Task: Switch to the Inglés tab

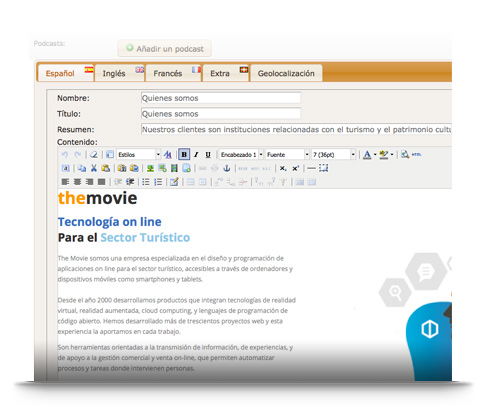Action: click(120, 73)
